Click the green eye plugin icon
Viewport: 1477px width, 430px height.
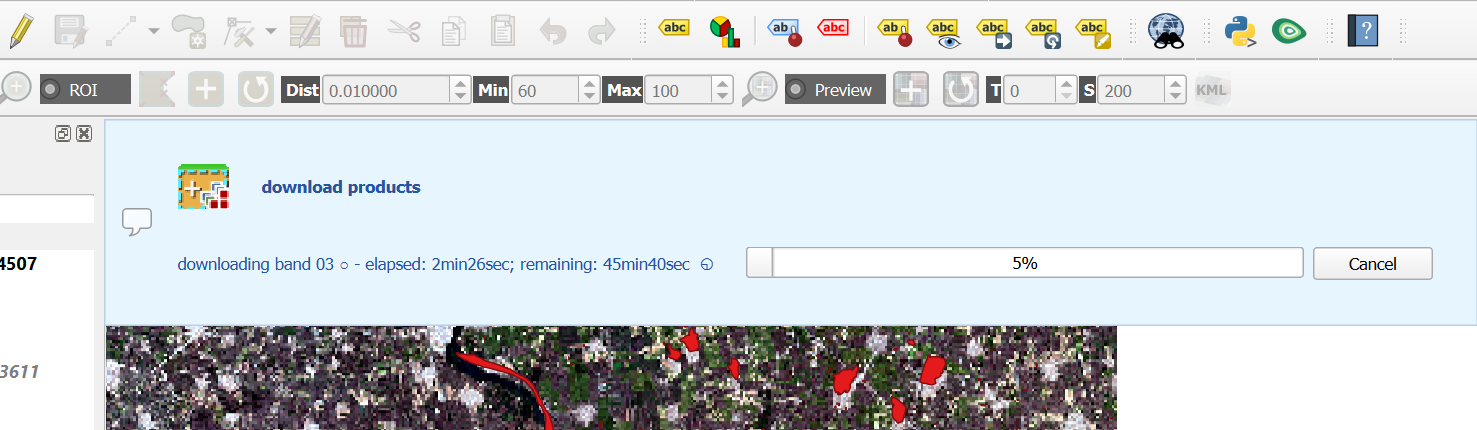coord(1289,31)
